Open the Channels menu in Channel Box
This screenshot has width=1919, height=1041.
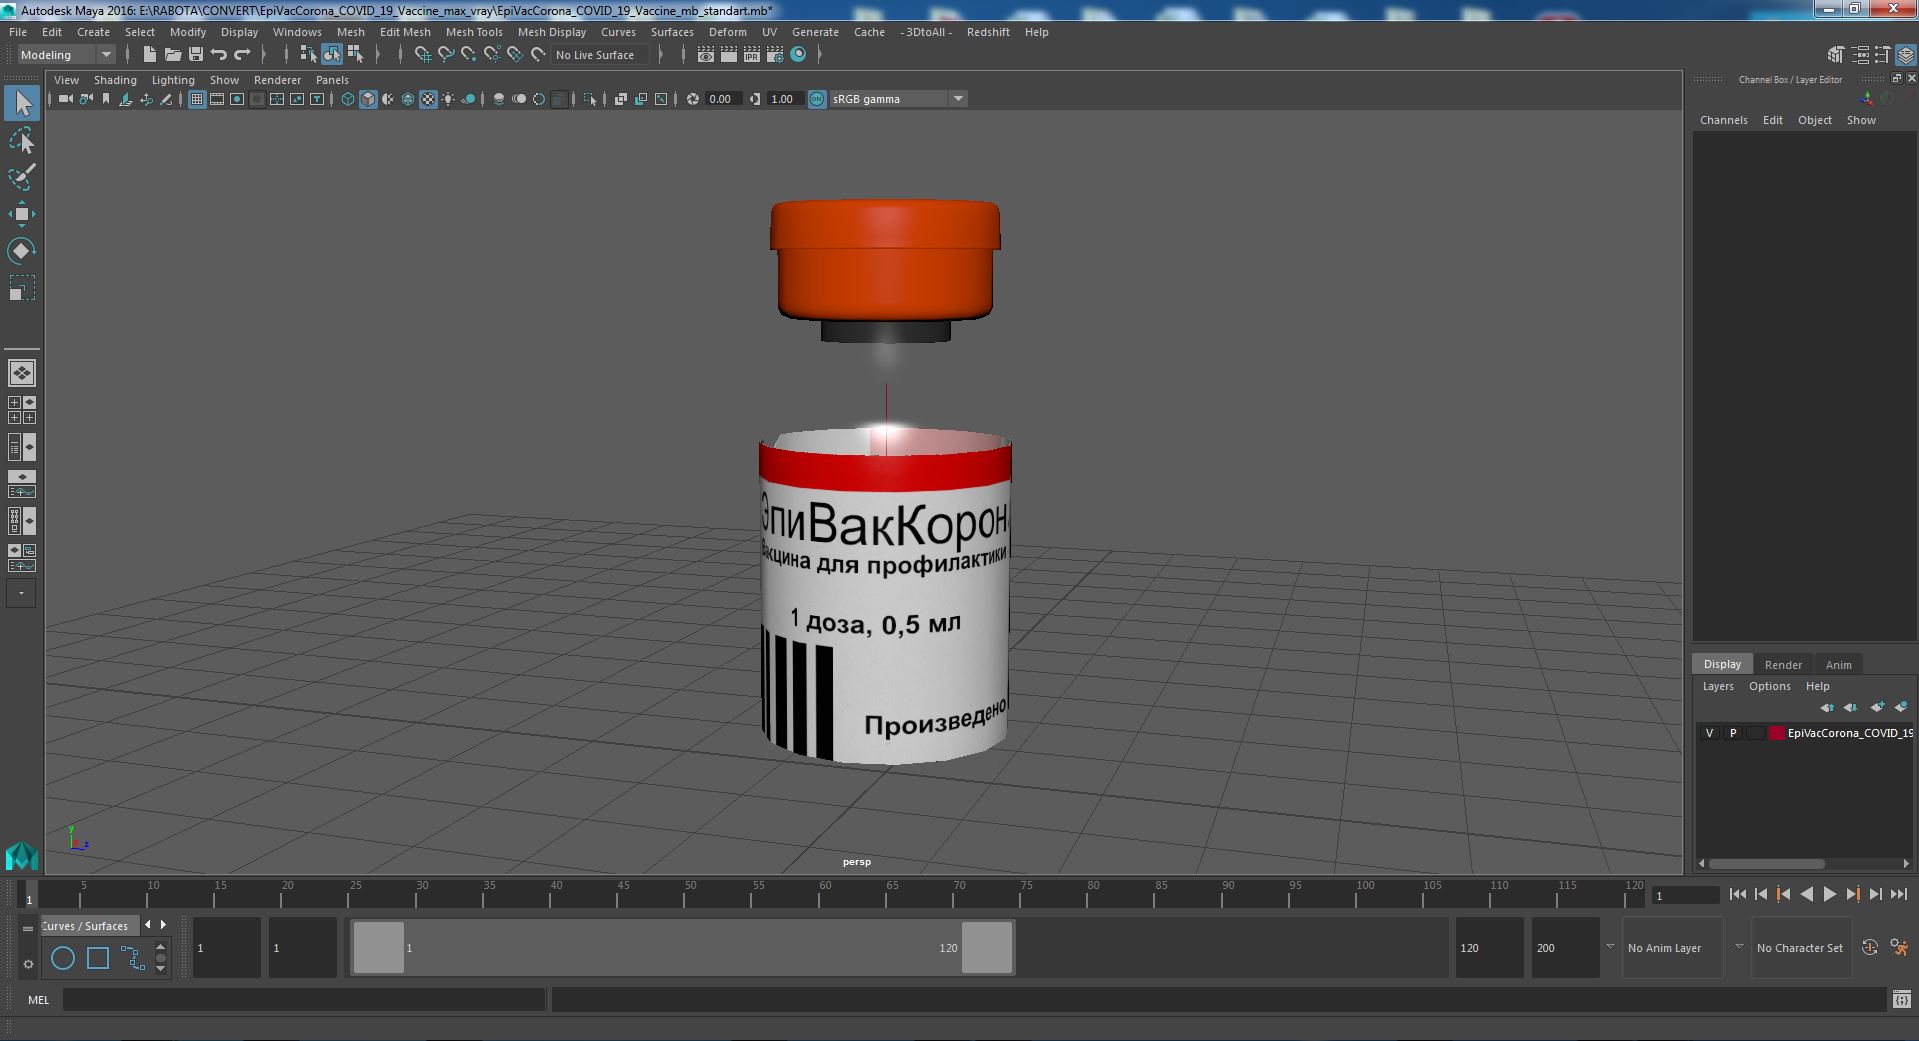point(1724,120)
